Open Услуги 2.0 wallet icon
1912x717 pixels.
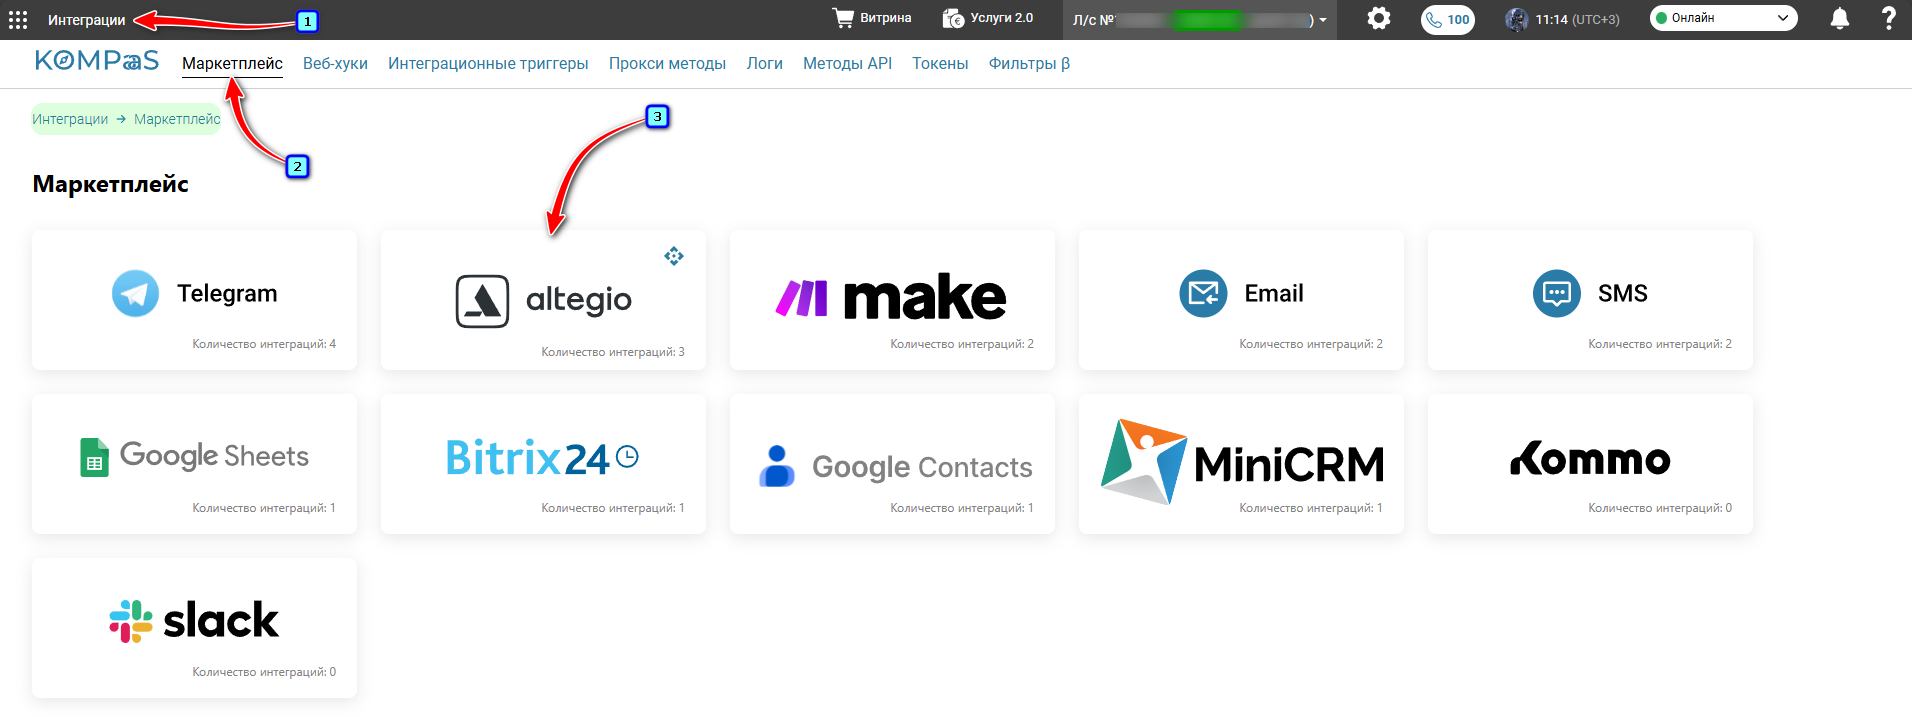click(953, 18)
